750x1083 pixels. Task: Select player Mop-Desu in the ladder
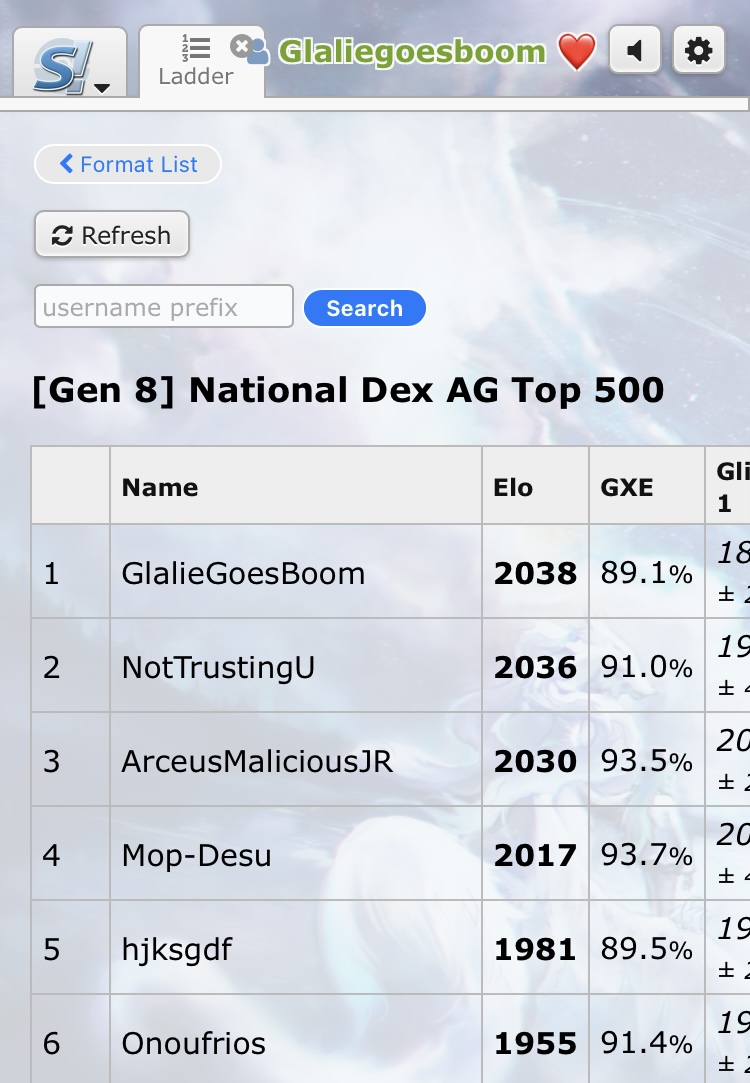tap(197, 855)
